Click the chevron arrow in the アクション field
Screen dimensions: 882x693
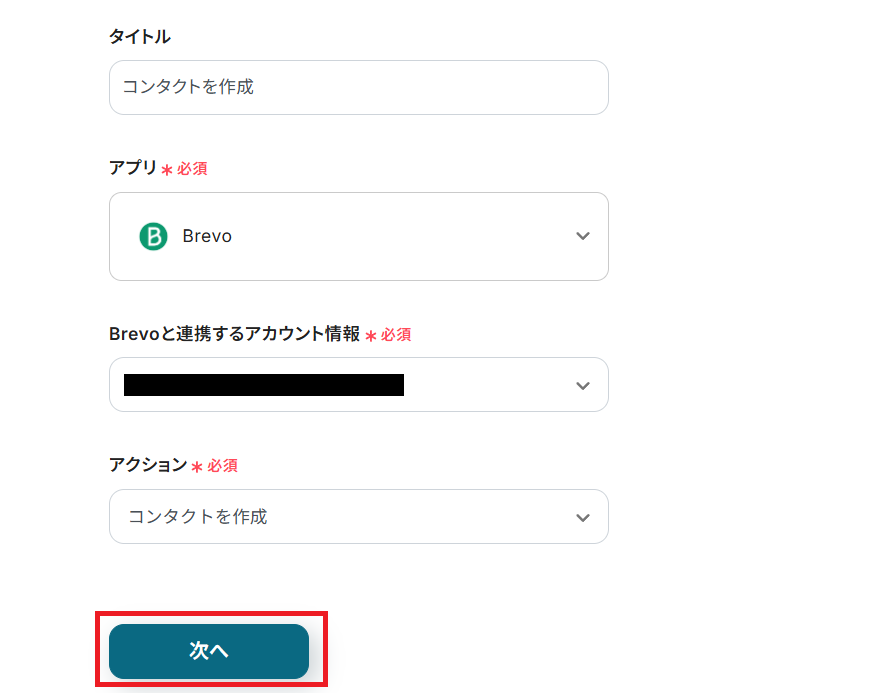coord(583,517)
